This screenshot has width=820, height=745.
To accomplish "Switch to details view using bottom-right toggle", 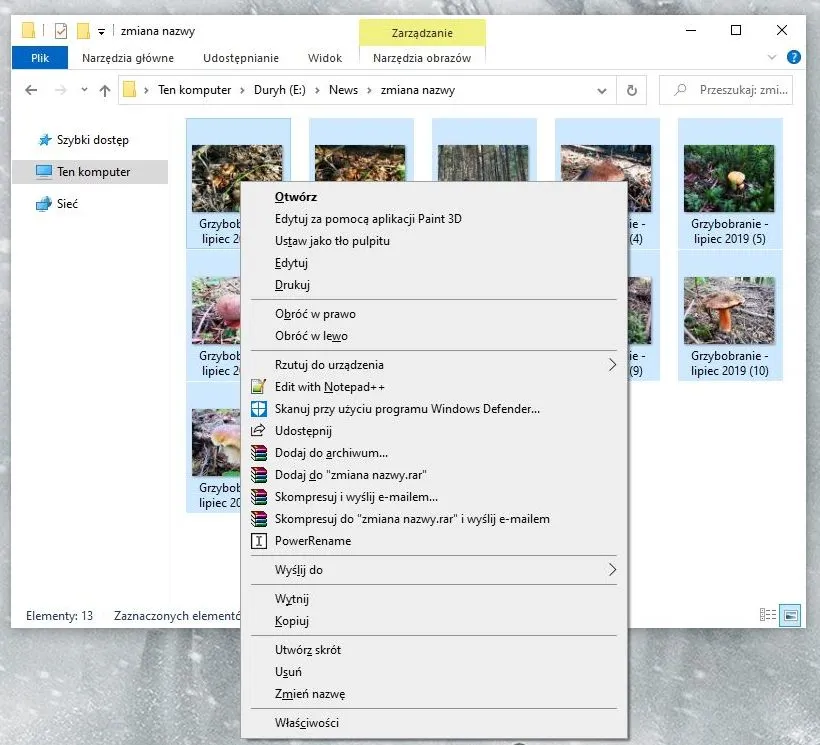I will [768, 615].
